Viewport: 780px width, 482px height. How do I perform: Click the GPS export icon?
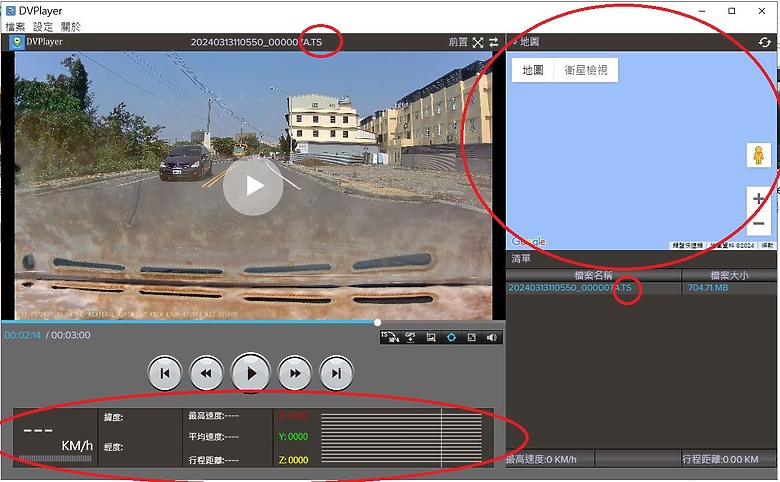410,337
